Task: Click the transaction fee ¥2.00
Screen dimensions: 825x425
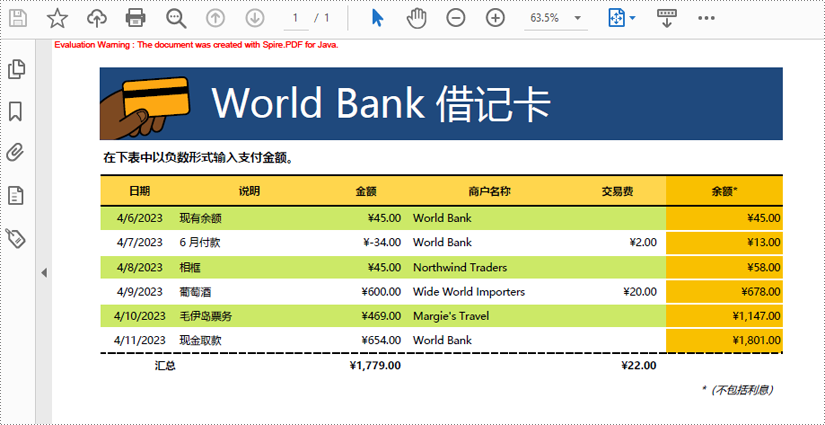Action: tap(643, 242)
